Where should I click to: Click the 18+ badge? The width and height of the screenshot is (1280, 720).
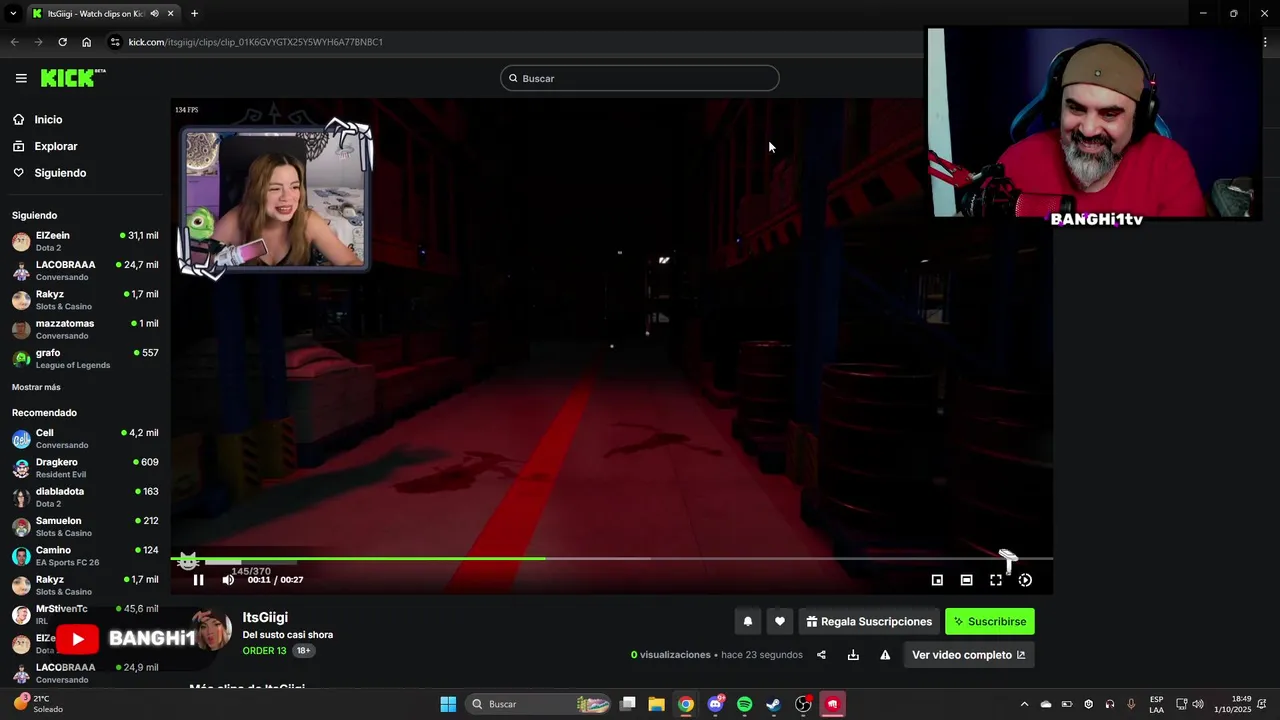tap(303, 651)
